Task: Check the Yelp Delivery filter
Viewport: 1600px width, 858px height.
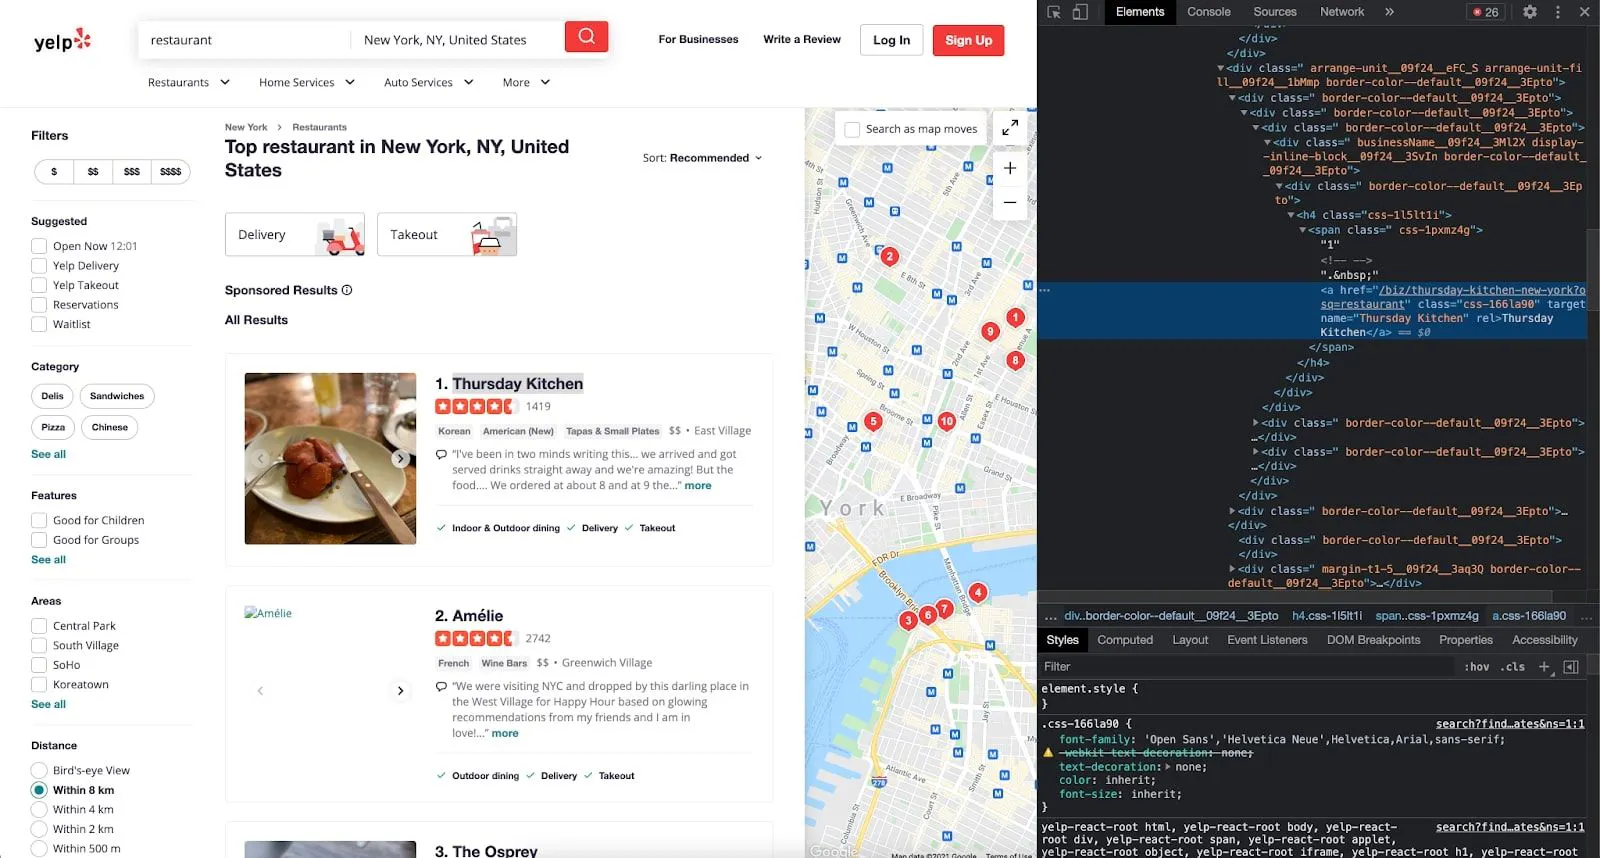Action: (39, 266)
